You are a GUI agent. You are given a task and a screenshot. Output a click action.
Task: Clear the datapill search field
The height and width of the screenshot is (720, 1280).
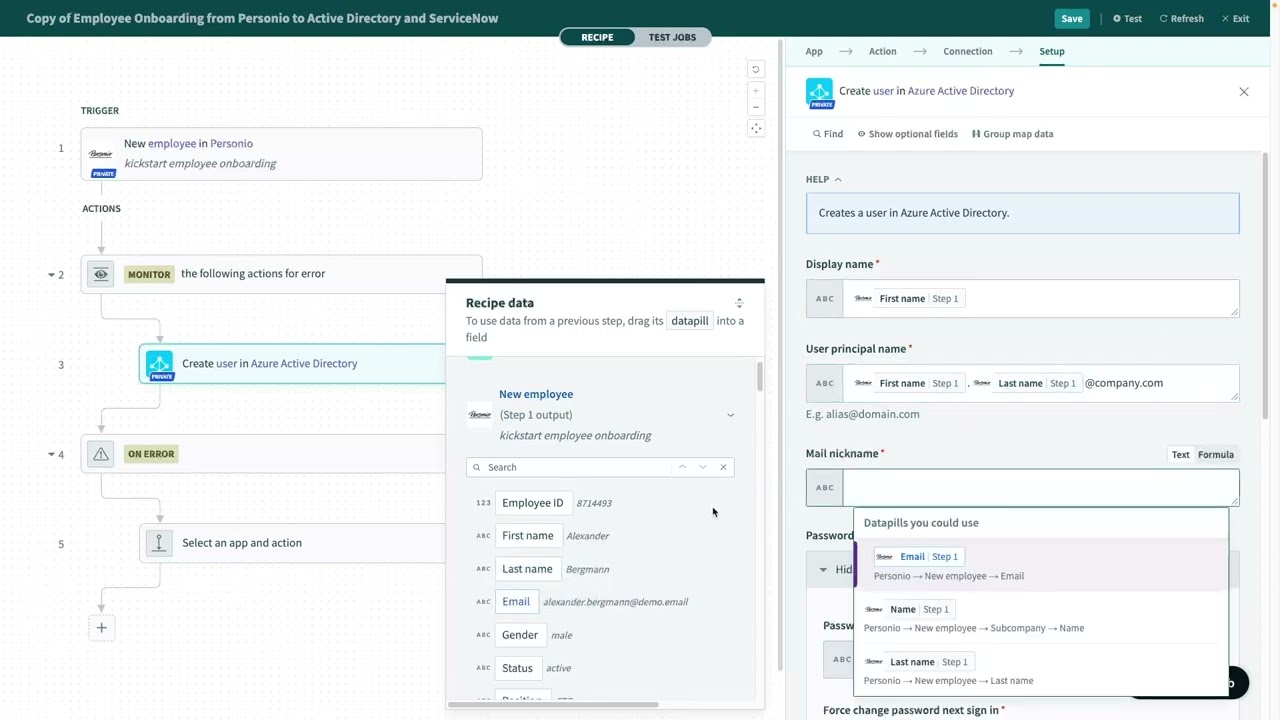[x=723, y=467]
